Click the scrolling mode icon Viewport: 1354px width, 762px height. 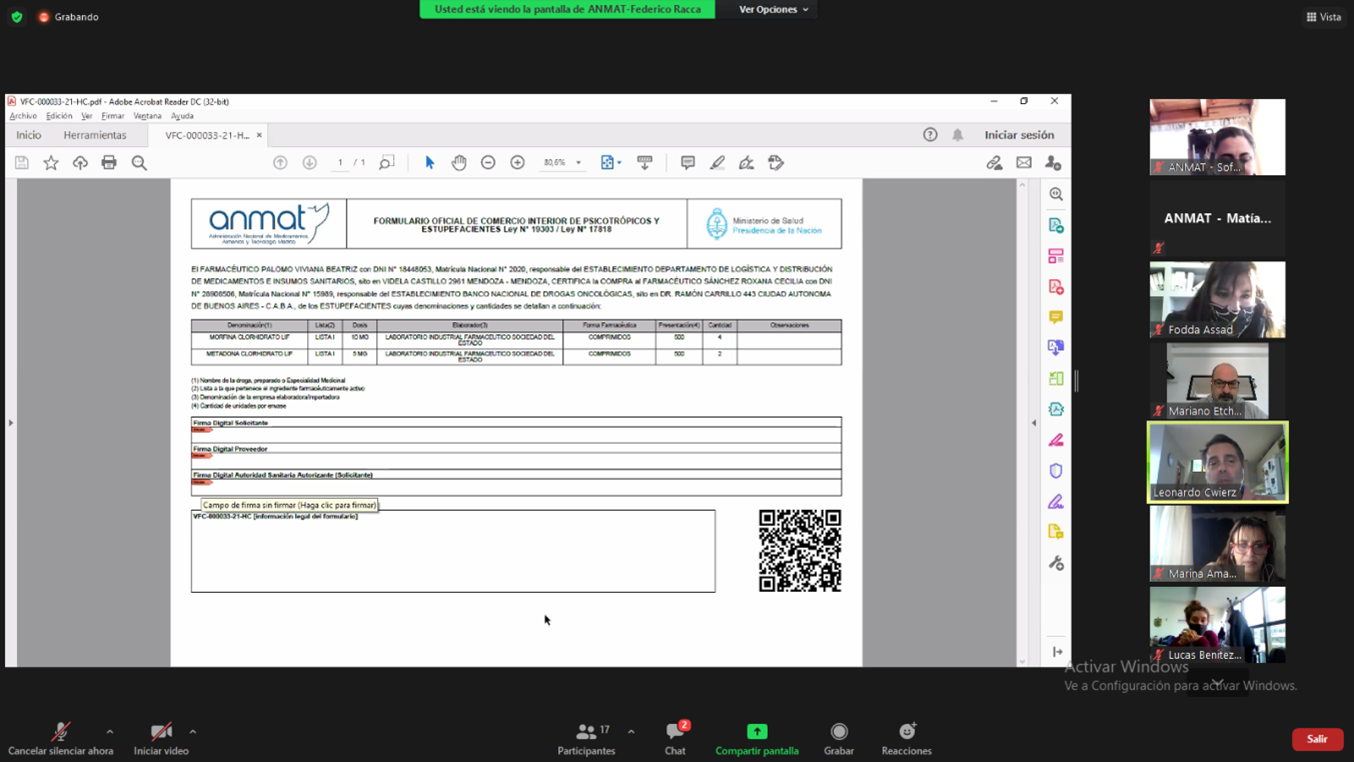pyautogui.click(x=645, y=163)
